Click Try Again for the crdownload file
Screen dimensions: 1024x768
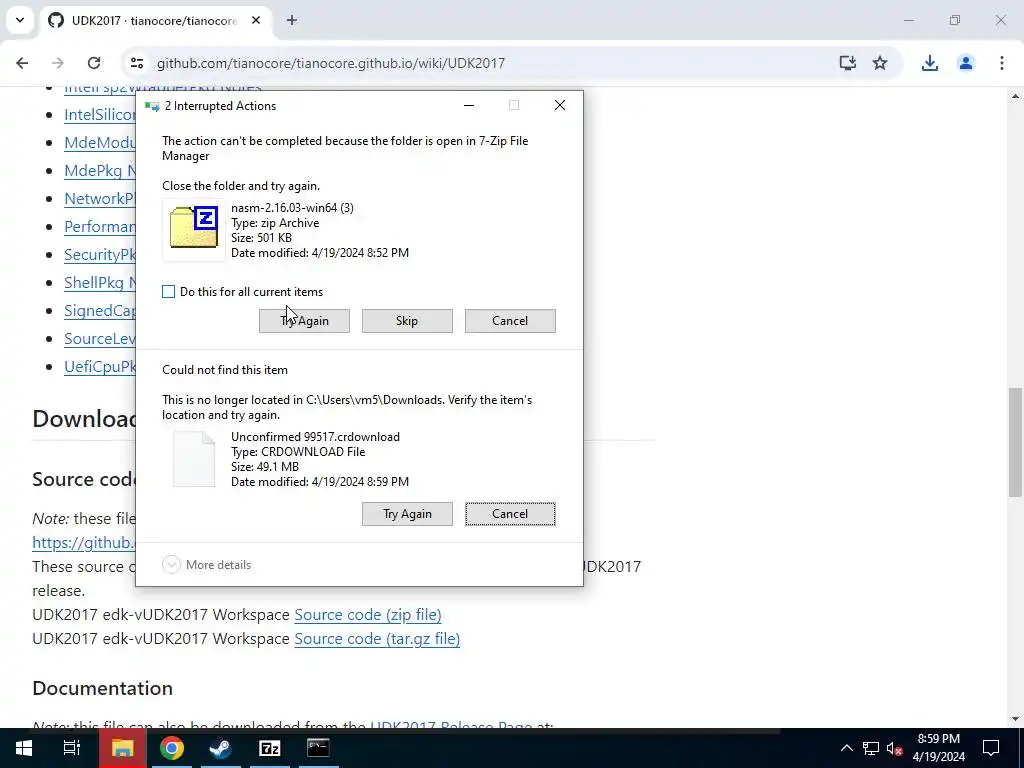point(407,514)
